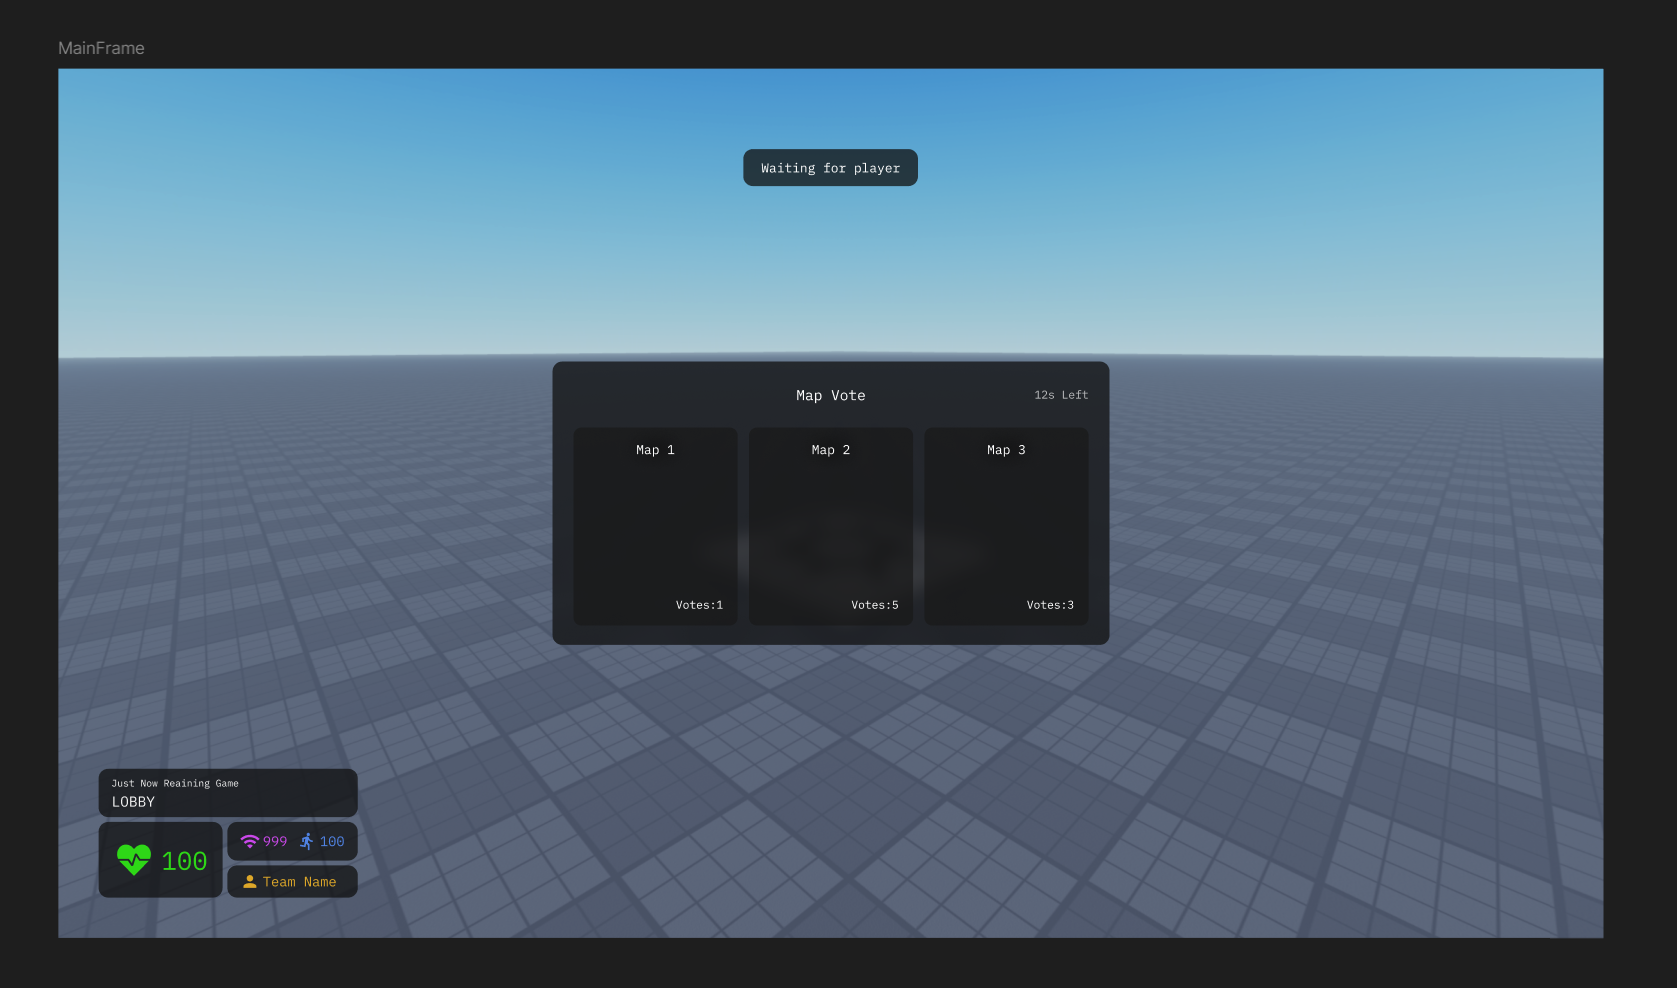1677x988 pixels.
Task: Click the LOBBY status panel
Action: [228, 793]
